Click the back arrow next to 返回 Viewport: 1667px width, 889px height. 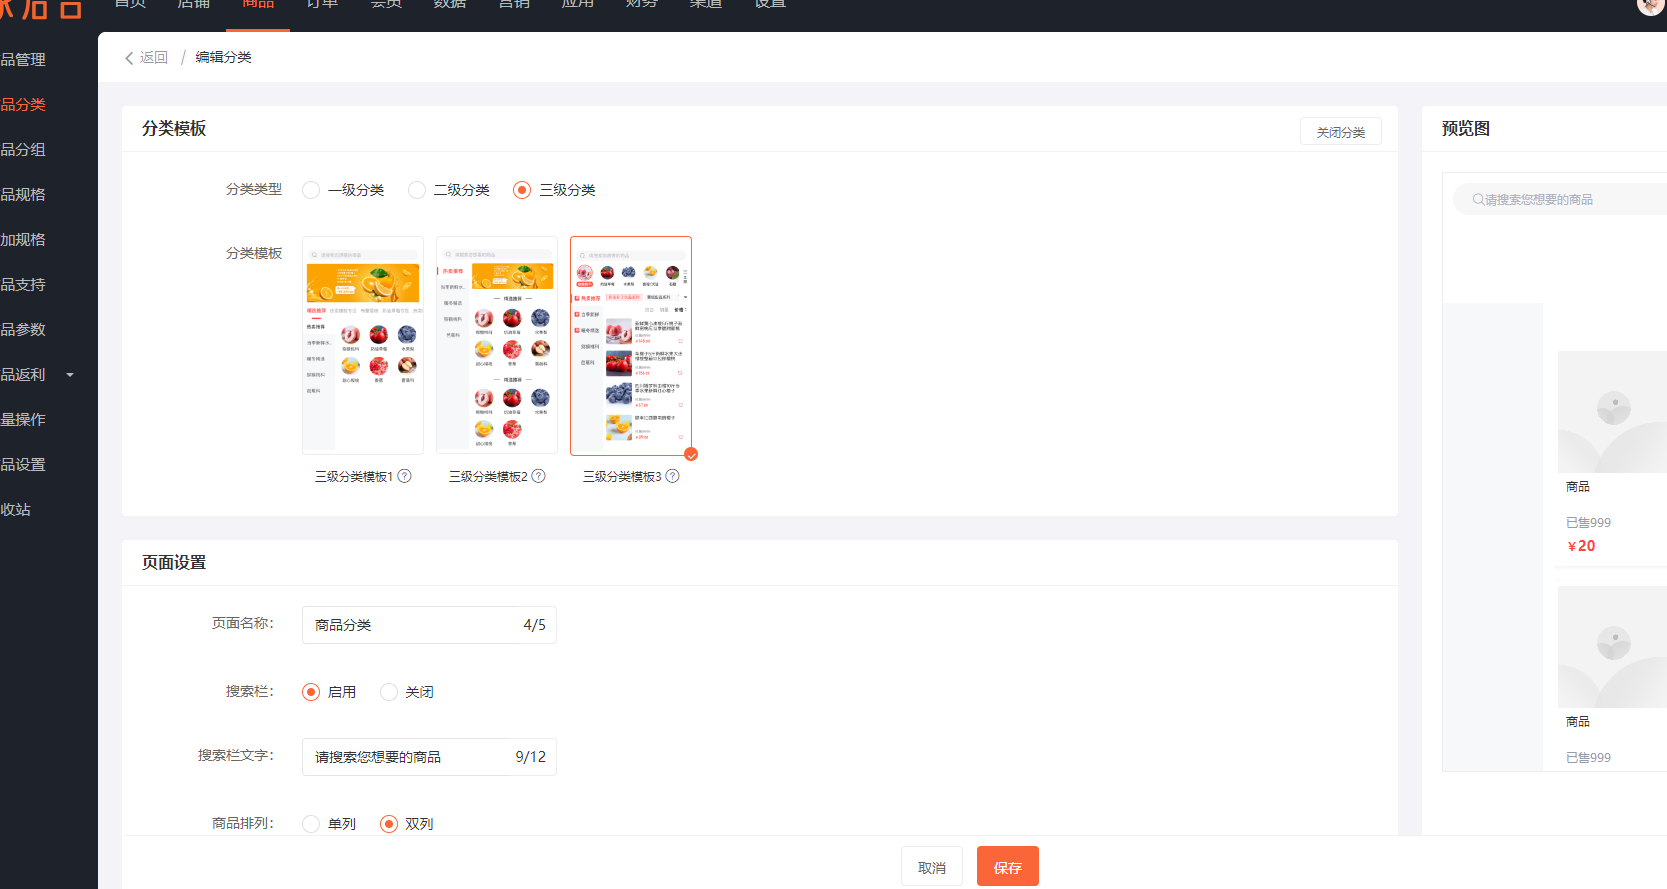pyautogui.click(x=129, y=58)
